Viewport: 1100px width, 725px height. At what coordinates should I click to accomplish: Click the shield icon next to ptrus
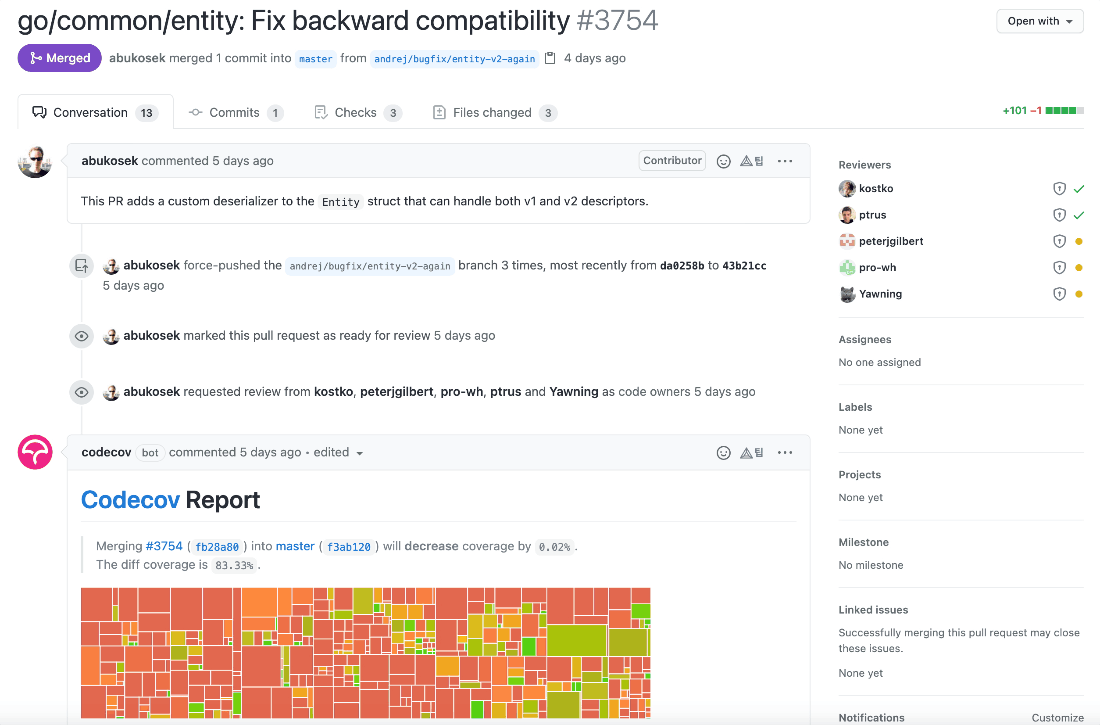(x=1059, y=215)
